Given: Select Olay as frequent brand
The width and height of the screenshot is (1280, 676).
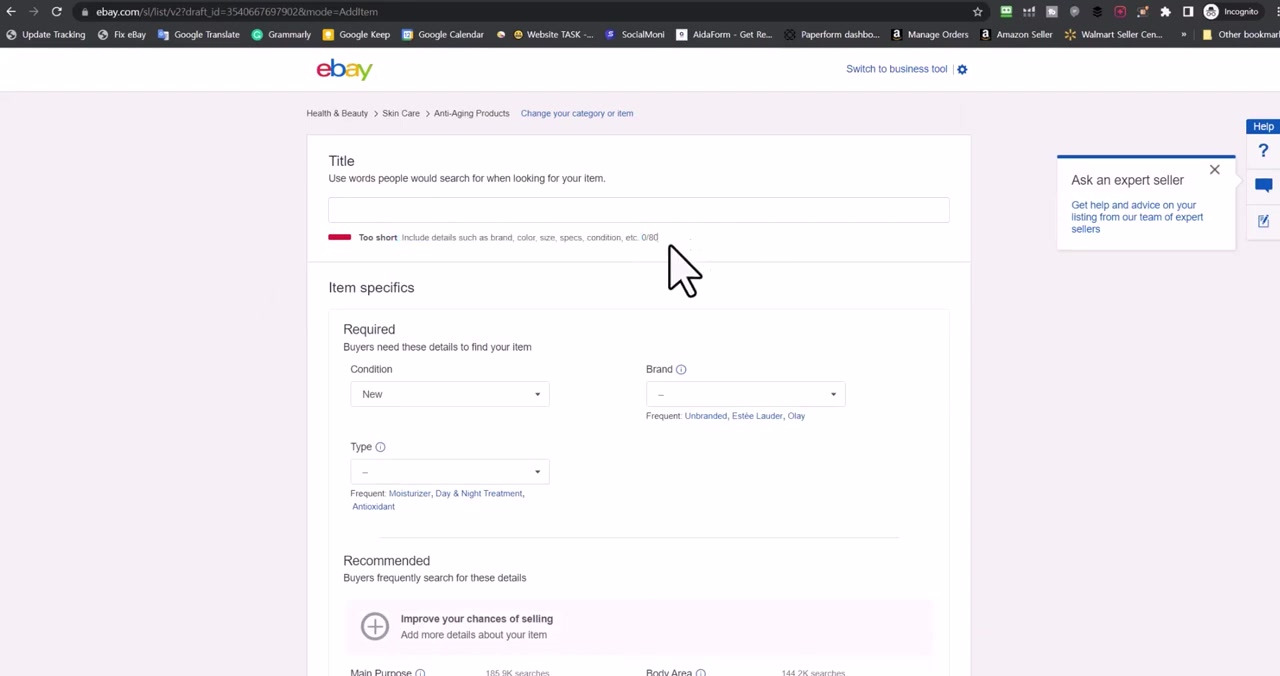Looking at the screenshot, I should point(796,416).
